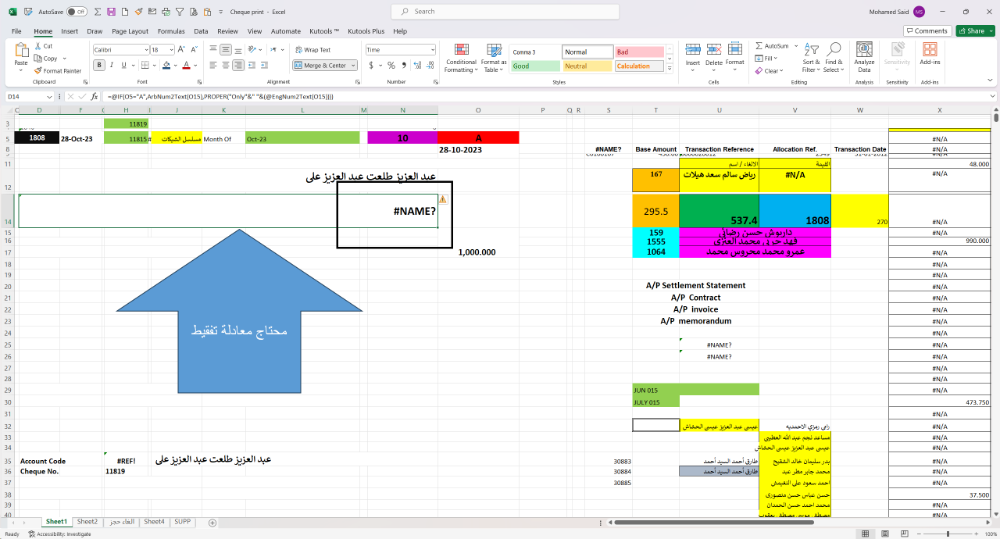Increase decimal places
1000x539 pixels.
417,65
